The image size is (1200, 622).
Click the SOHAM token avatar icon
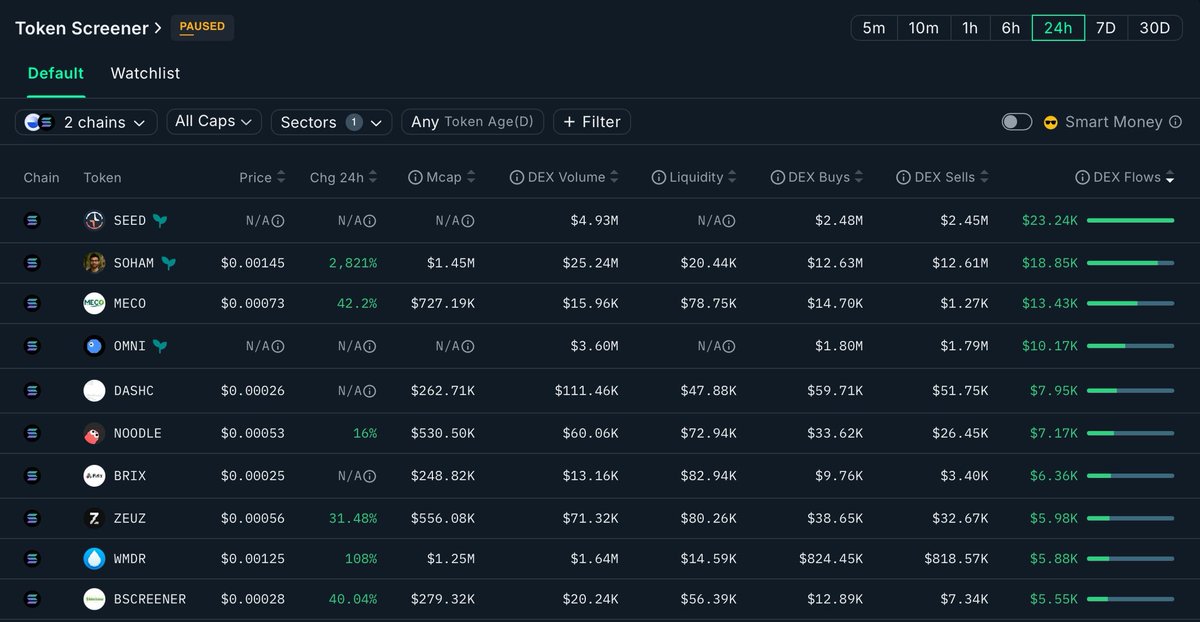[94, 263]
